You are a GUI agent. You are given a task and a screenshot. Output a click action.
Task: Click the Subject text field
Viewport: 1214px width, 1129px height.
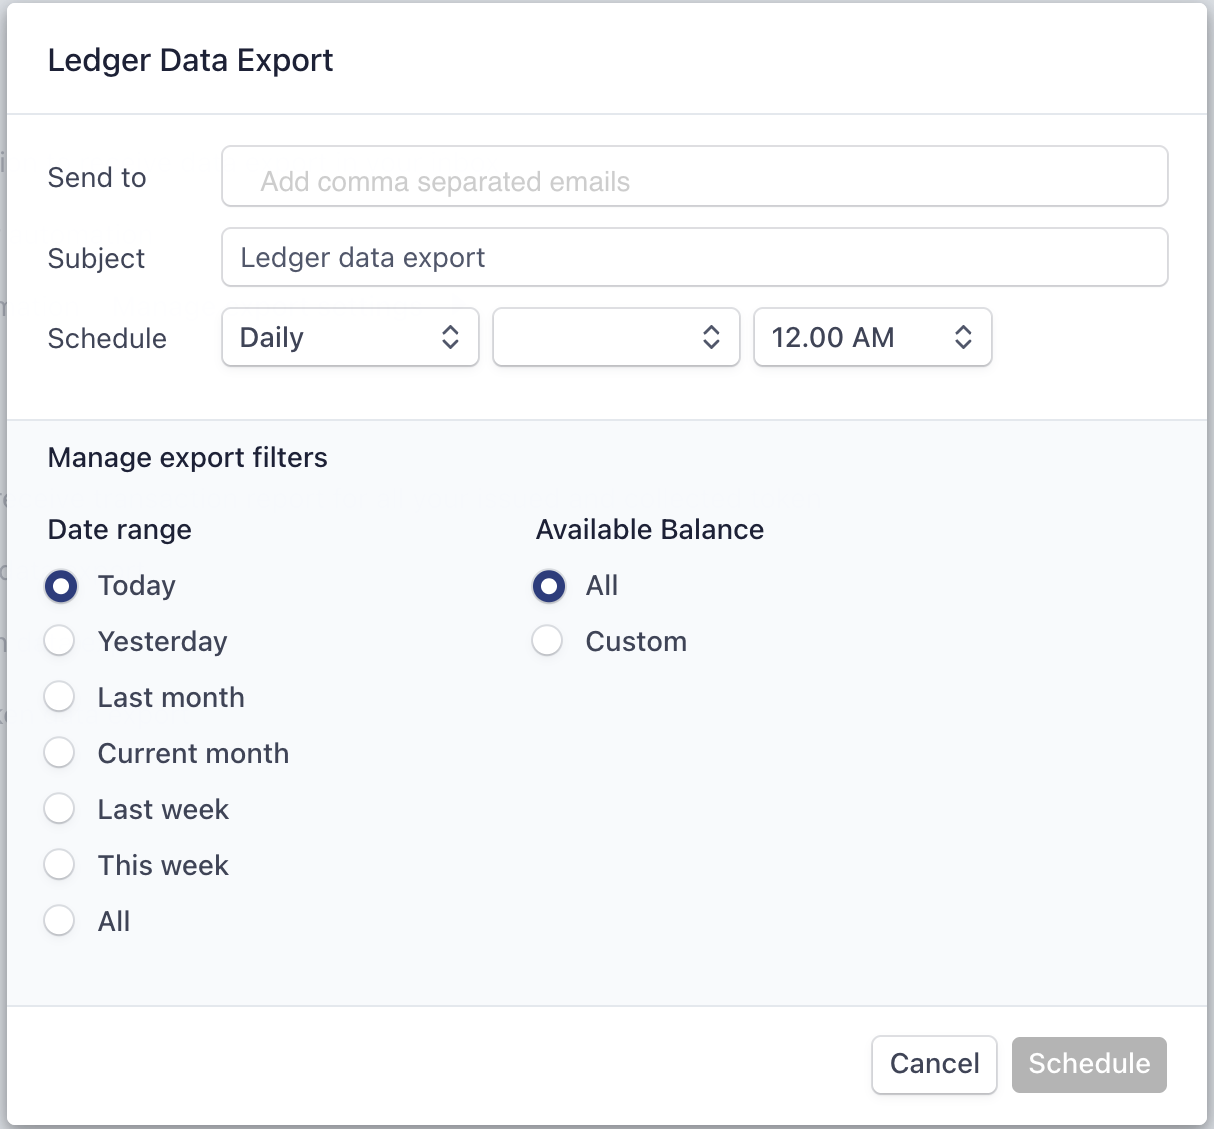(x=694, y=258)
